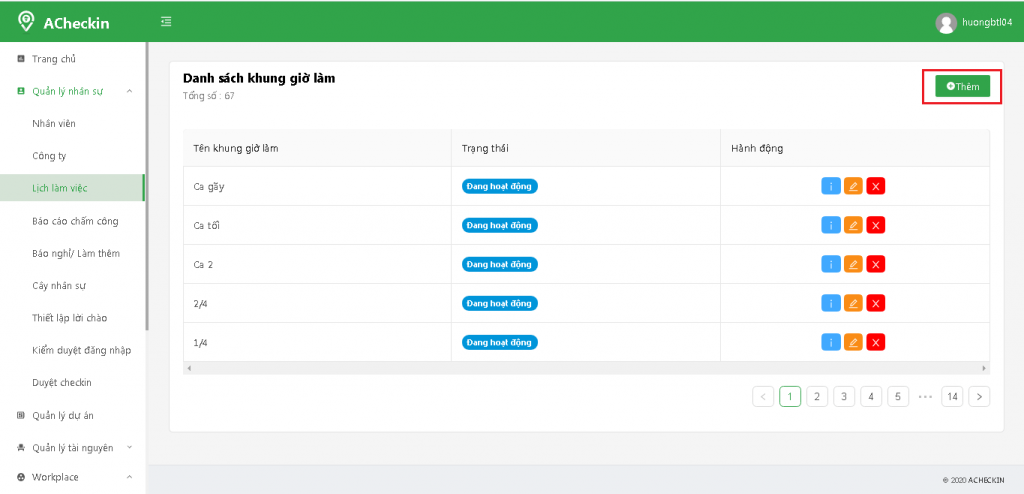Viewport: 1024px width, 494px height.
Task: Edit the Ca gãy shift
Action: click(853, 186)
